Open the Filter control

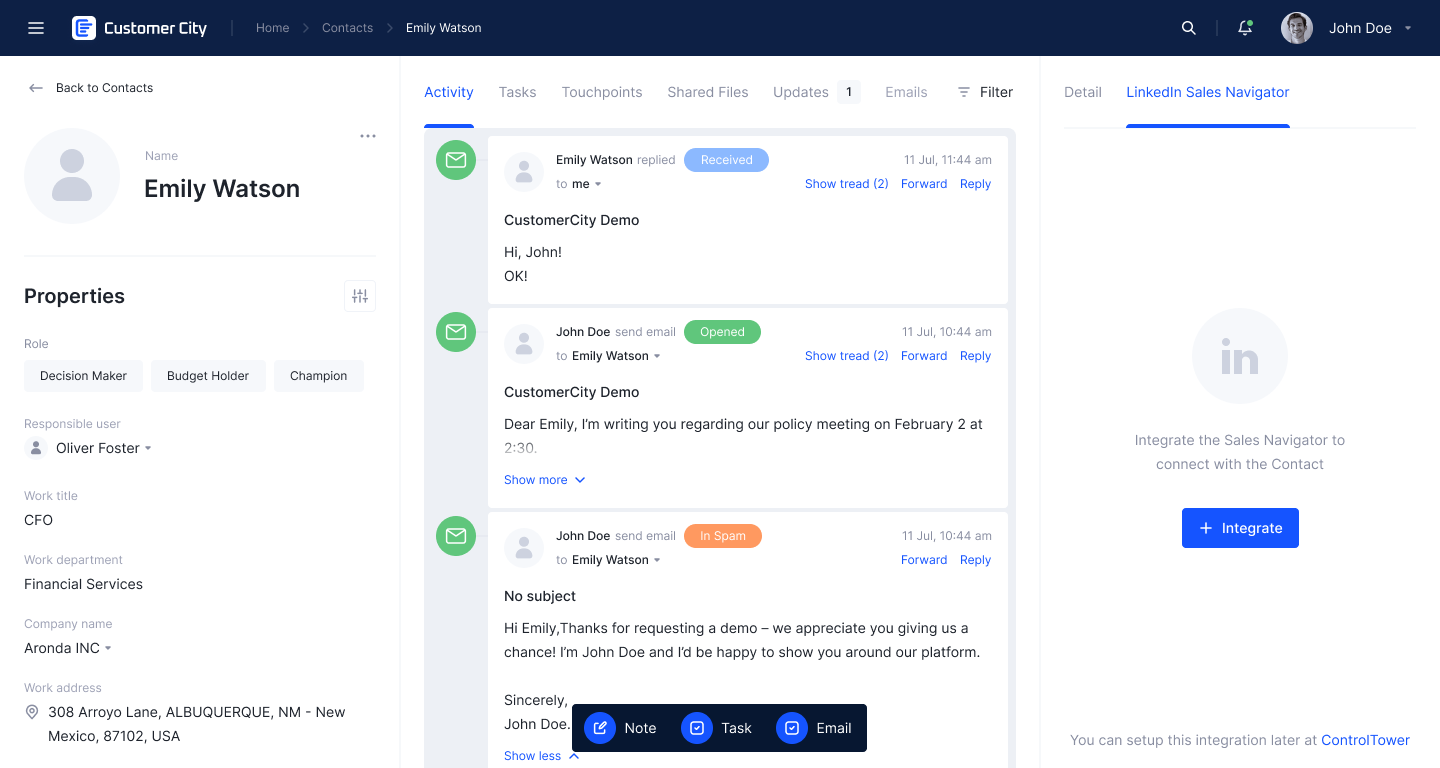[x=985, y=92]
